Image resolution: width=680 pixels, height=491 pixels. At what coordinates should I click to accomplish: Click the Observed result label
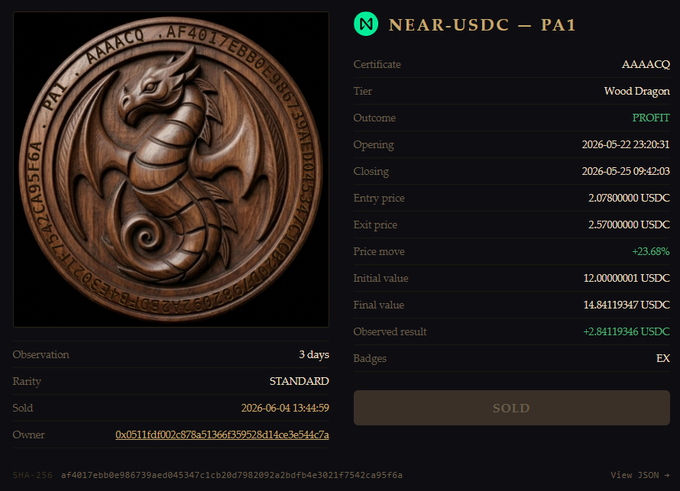coord(390,332)
